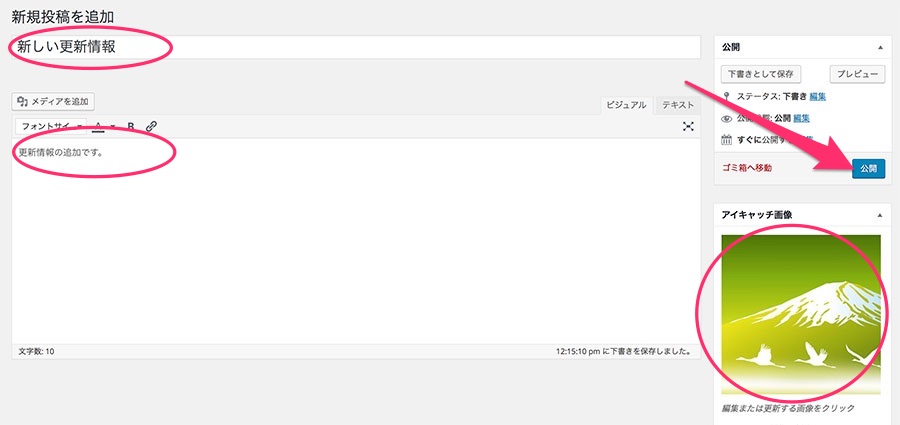900x425 pixels.
Task: Switch to the ビジュアル editor tab
Action: pyautogui.click(x=627, y=105)
